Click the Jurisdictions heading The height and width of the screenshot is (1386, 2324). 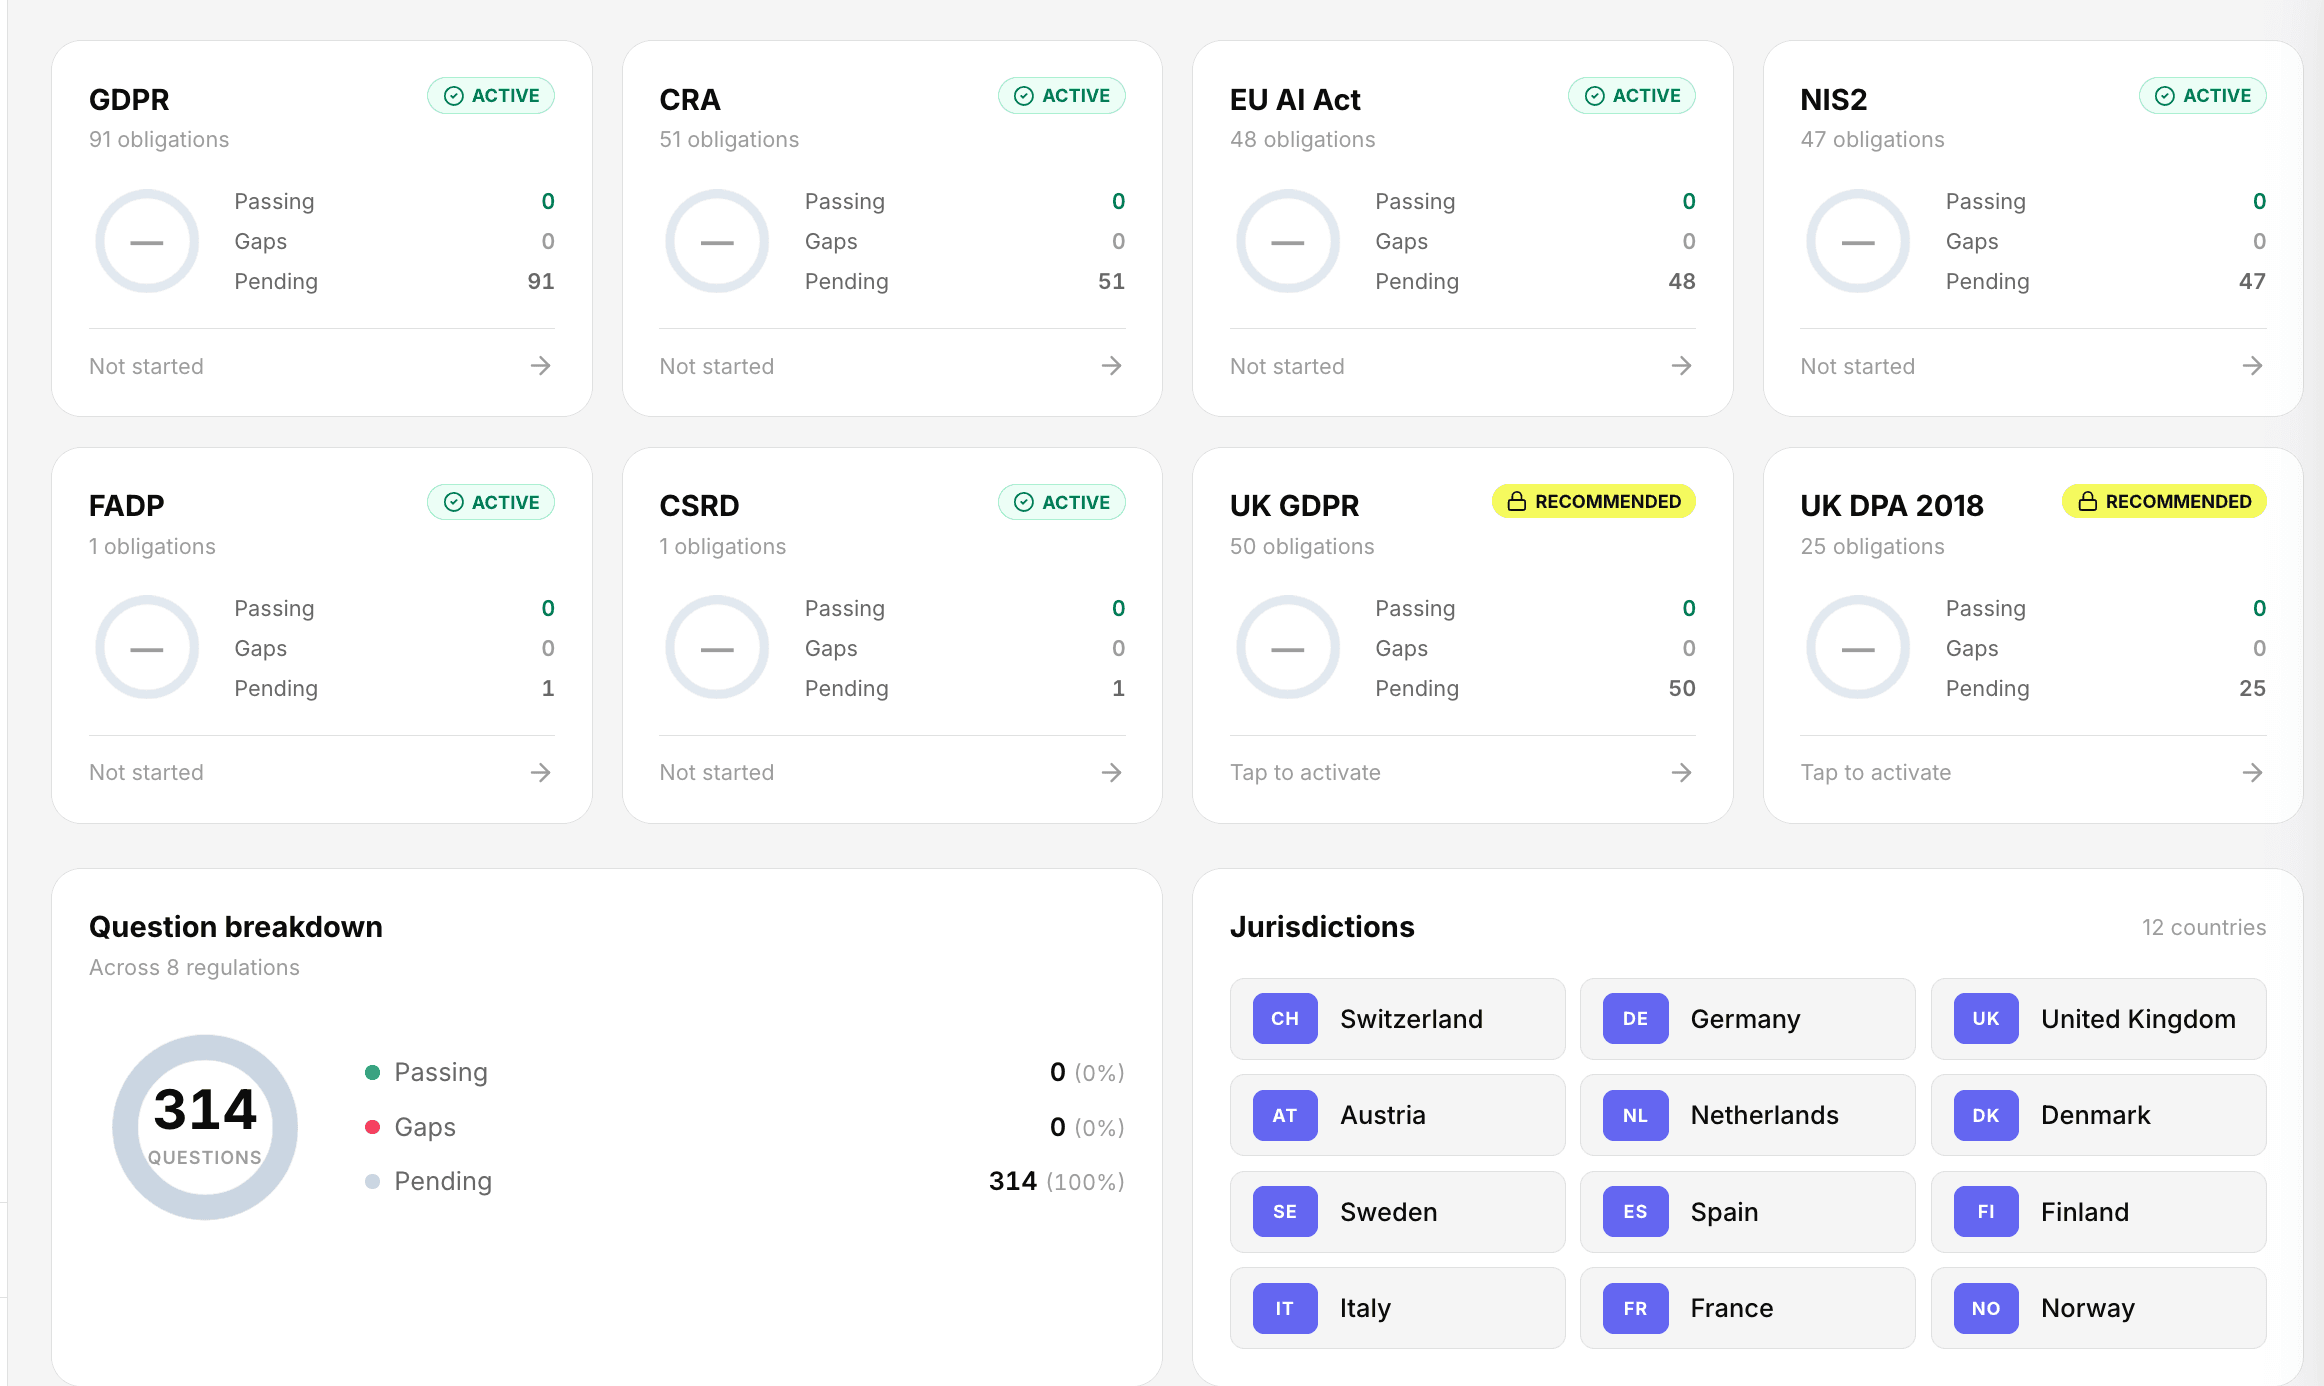pos(1322,927)
